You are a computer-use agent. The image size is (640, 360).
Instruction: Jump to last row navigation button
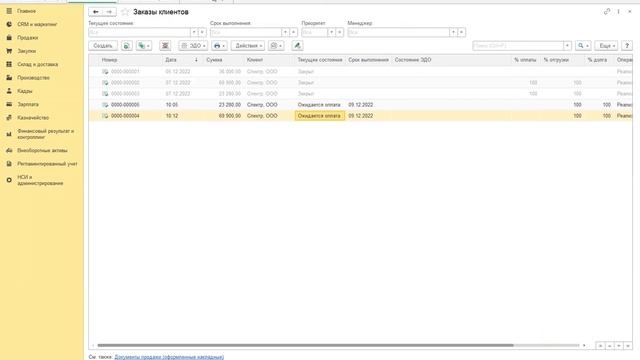click(628, 346)
